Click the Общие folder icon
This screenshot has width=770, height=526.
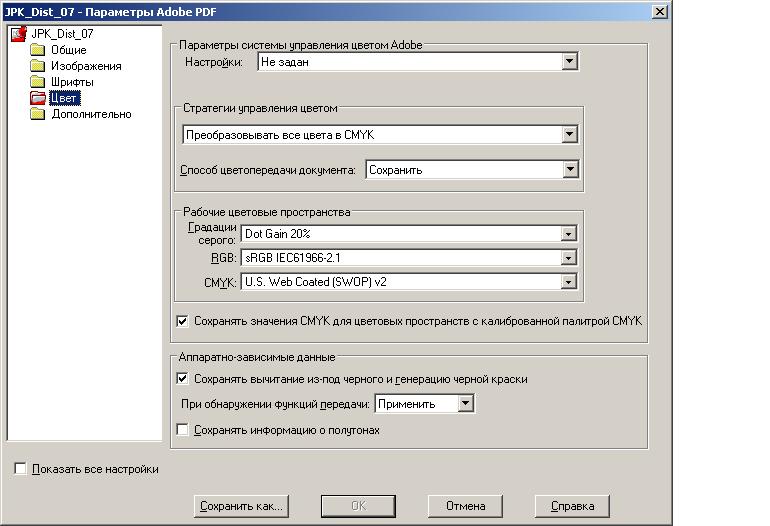[37, 50]
